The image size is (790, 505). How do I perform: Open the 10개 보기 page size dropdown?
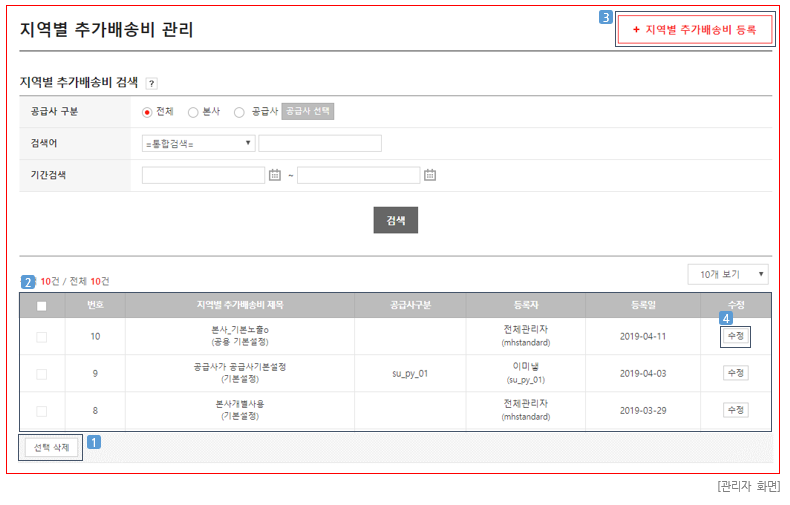[727, 274]
